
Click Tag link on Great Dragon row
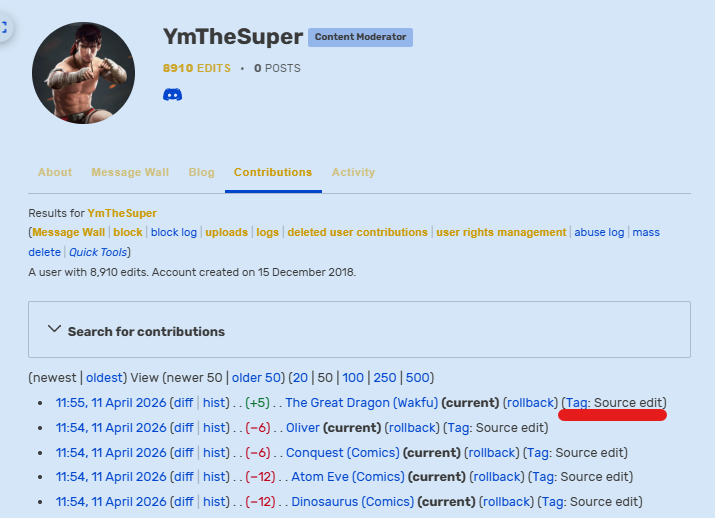(577, 403)
